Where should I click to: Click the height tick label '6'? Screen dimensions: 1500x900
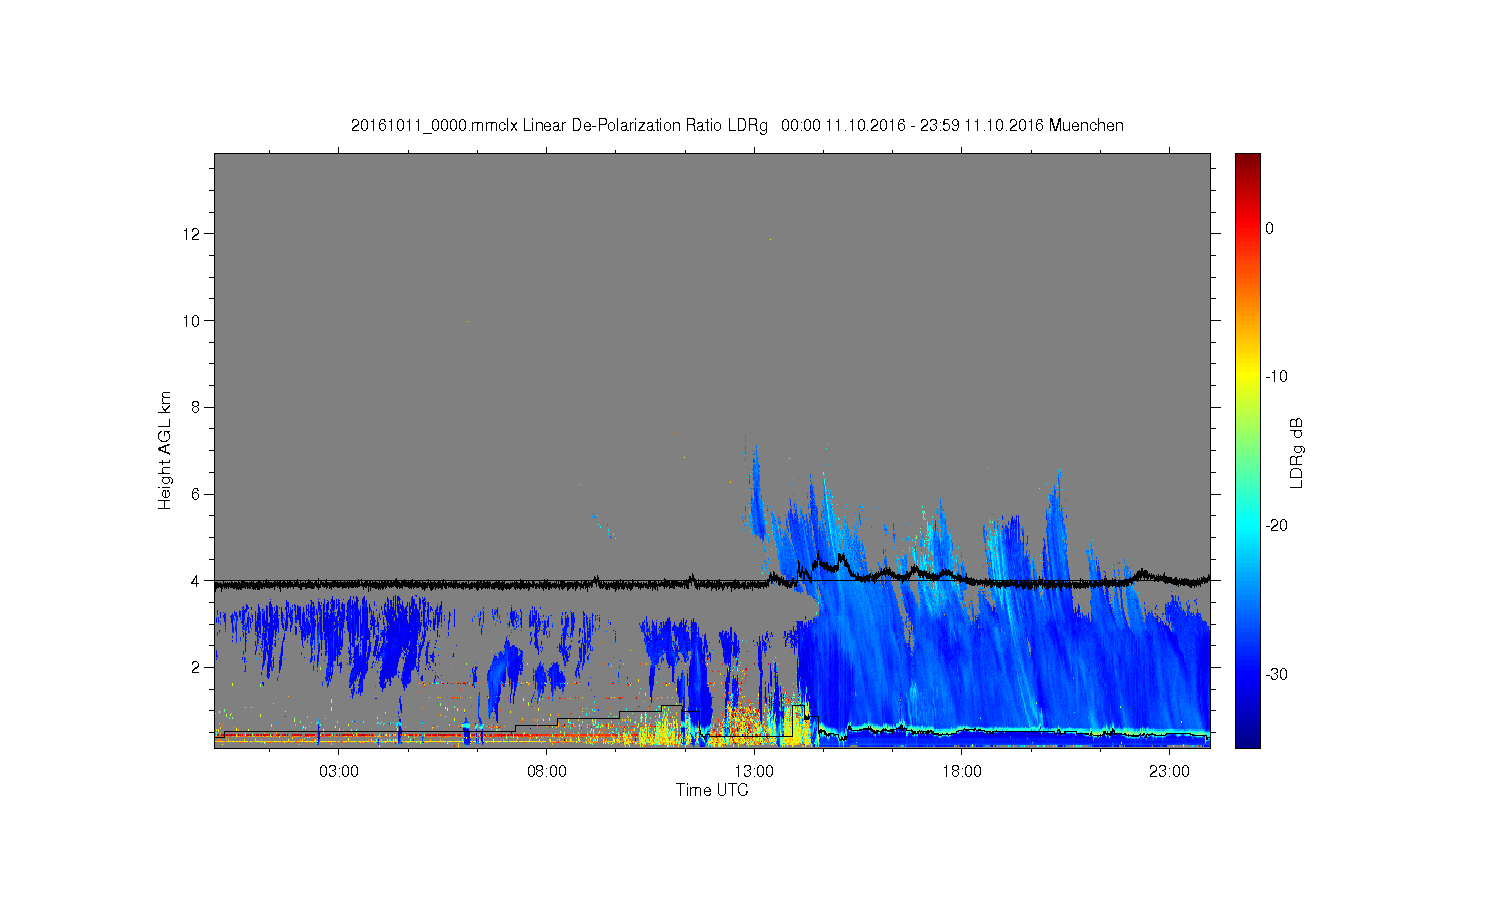[196, 494]
